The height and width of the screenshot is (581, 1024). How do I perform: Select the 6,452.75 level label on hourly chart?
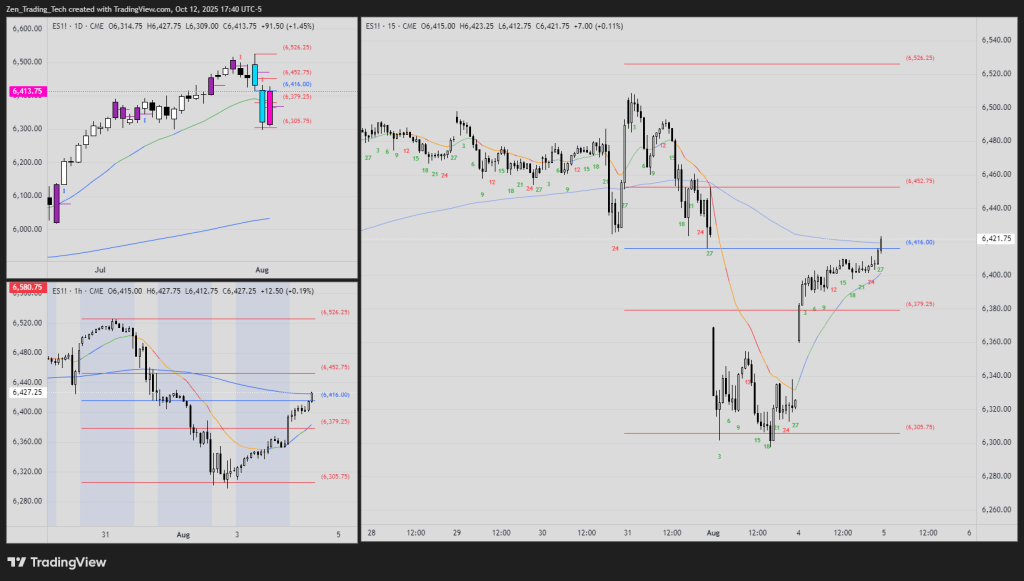335,367
